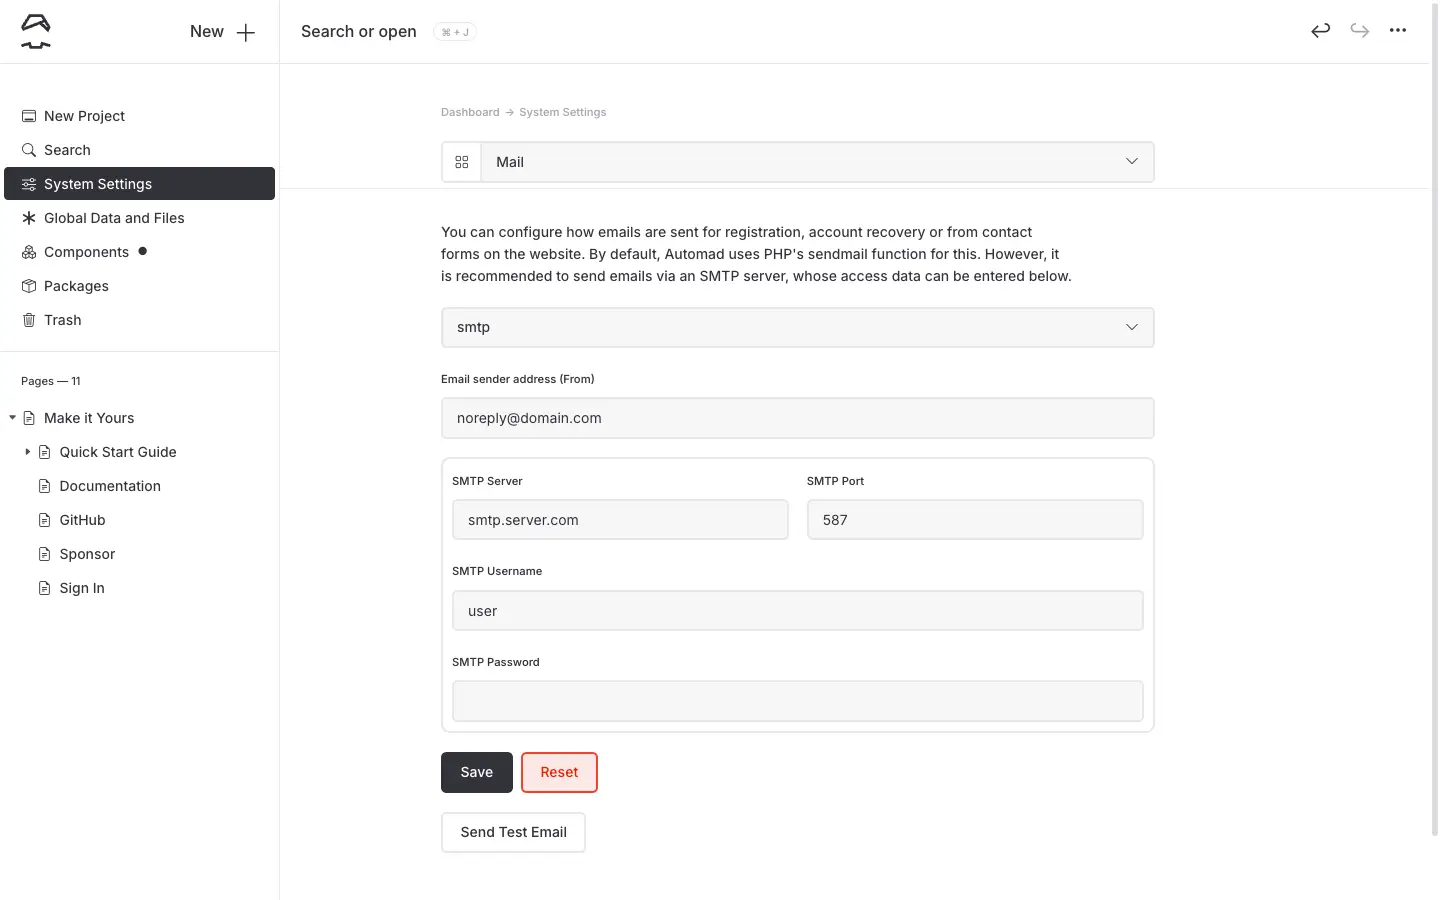Open Packages in the sidebar

tap(76, 286)
